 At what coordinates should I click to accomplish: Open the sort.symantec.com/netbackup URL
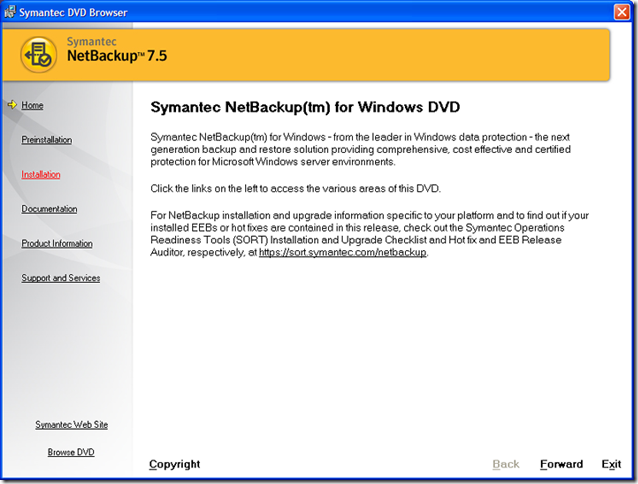click(343, 252)
